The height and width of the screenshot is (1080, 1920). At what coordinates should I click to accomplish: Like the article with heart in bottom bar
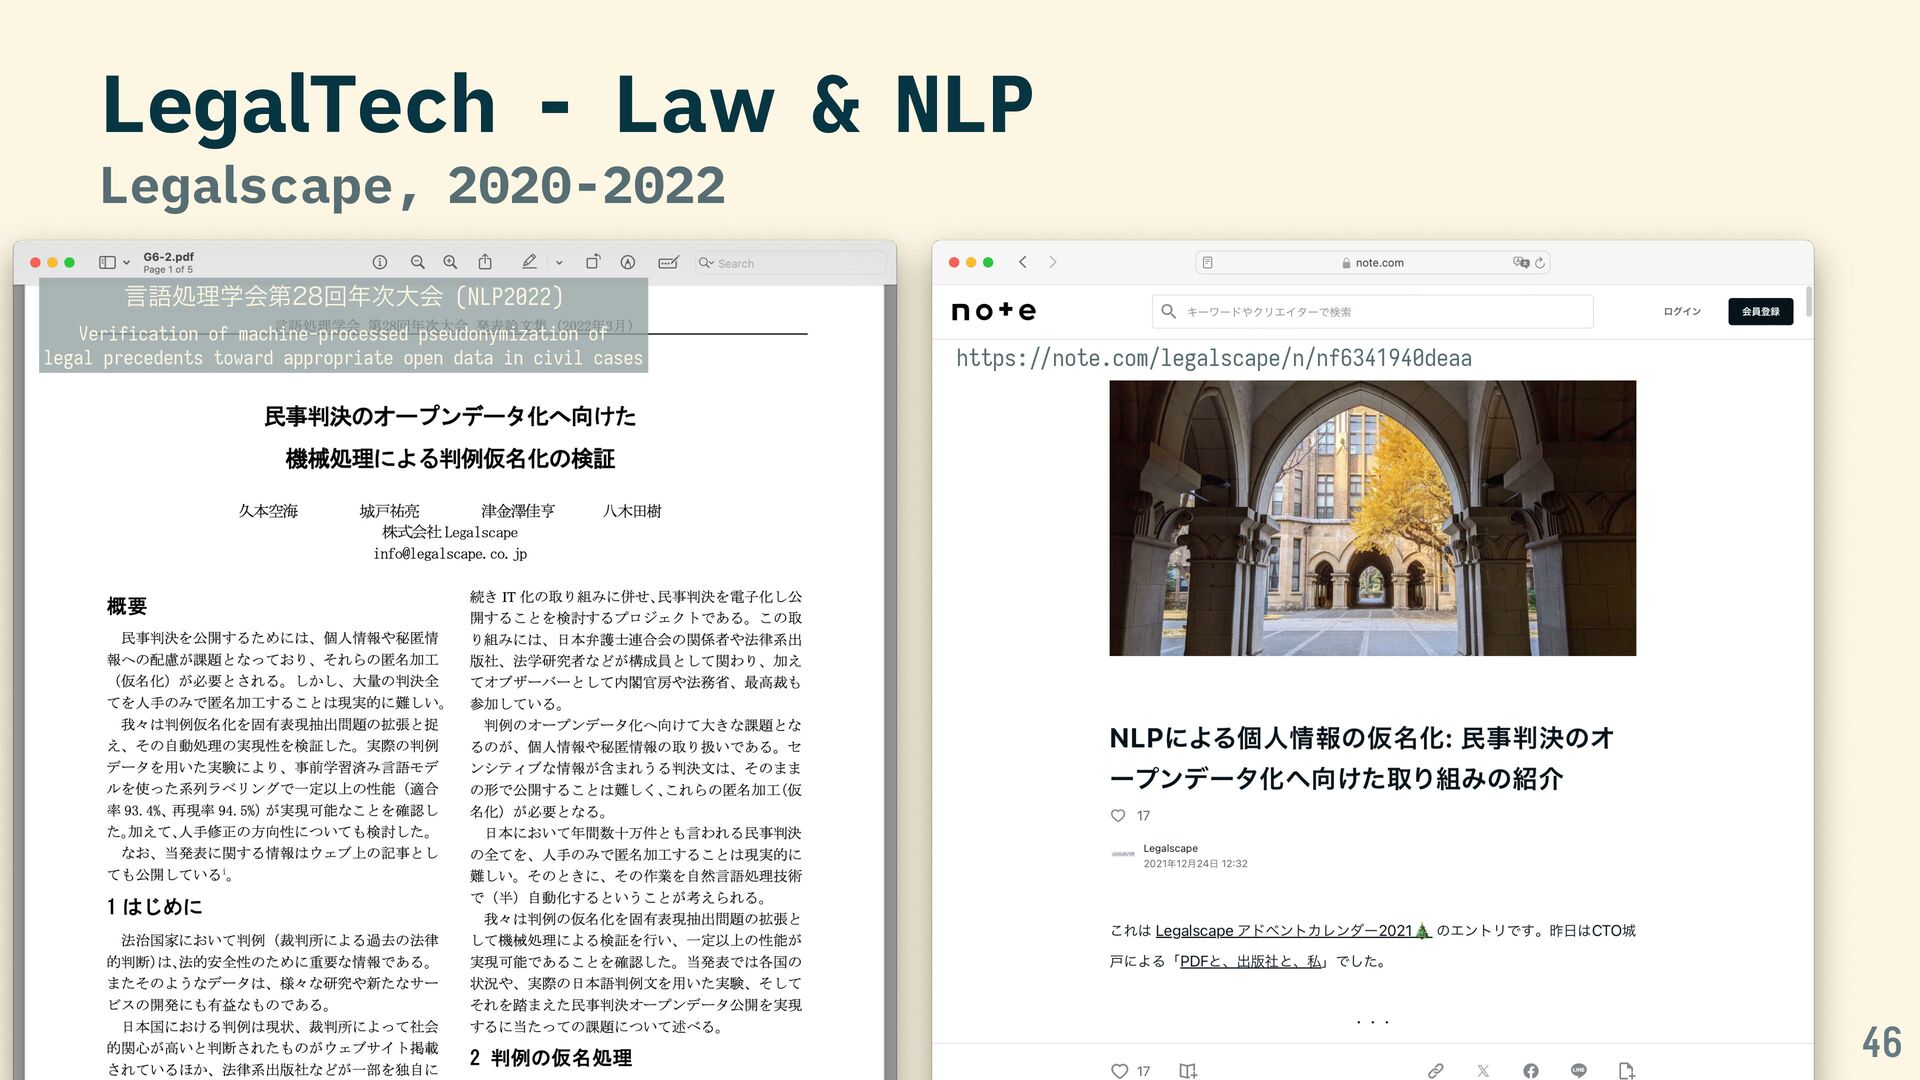click(x=1119, y=1070)
